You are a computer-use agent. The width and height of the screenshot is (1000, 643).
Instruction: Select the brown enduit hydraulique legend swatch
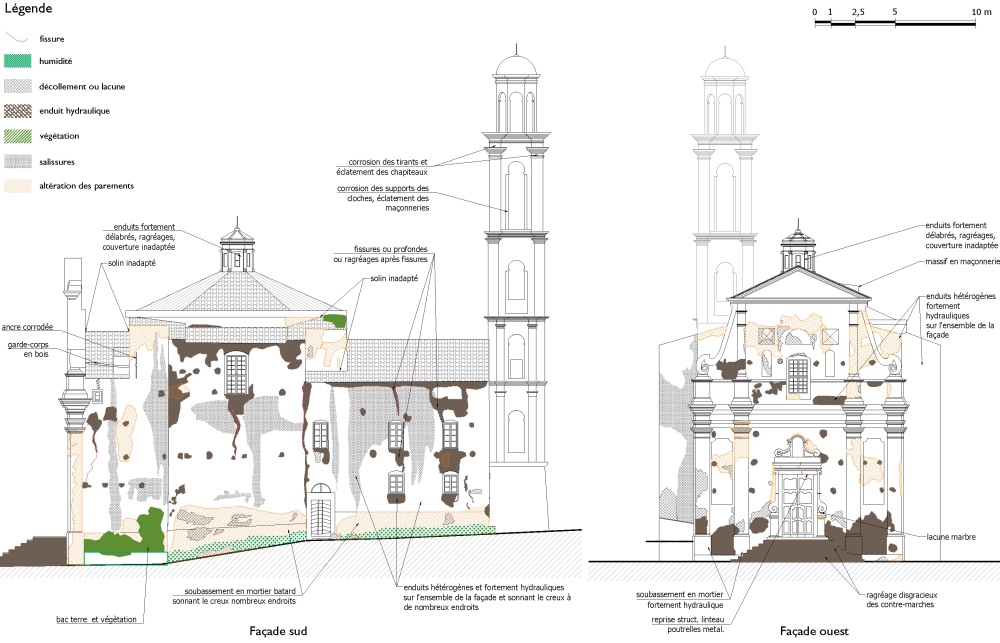19,111
